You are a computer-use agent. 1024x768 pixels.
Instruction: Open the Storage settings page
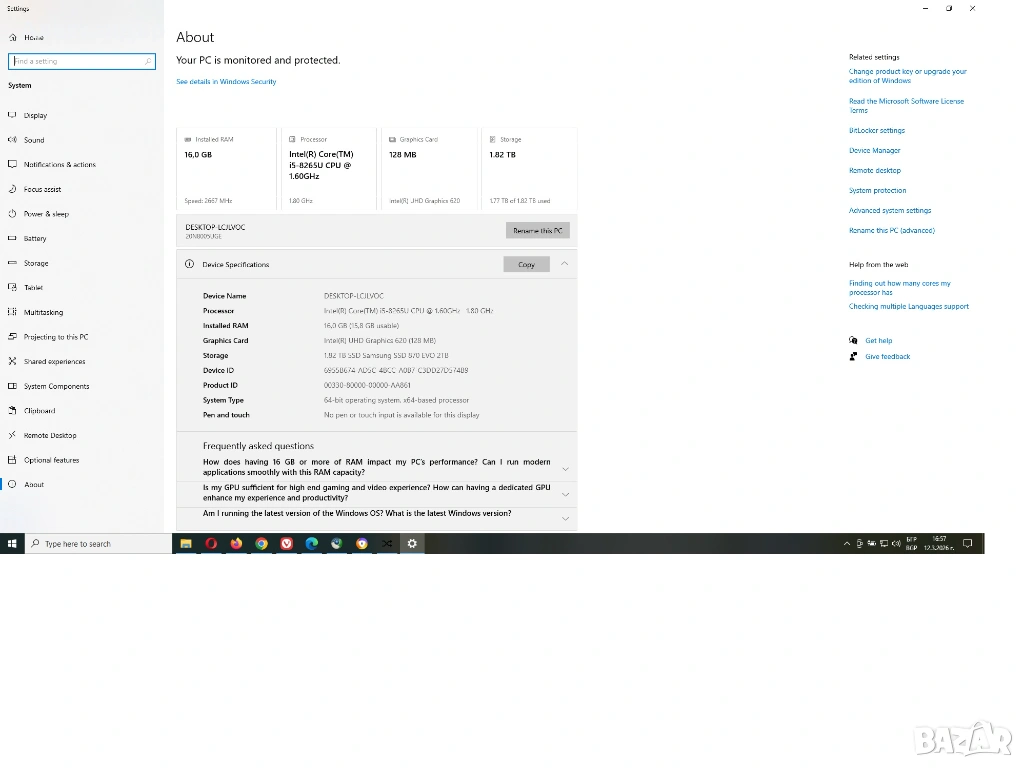click(36, 263)
